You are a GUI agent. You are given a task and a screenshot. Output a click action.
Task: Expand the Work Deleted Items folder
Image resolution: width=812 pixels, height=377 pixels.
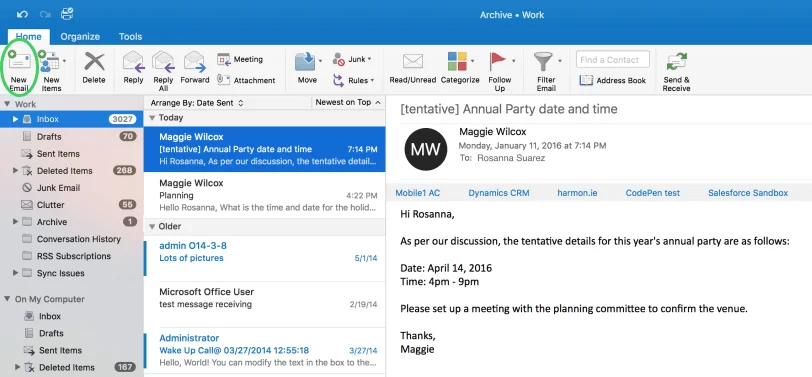click(x=16, y=170)
